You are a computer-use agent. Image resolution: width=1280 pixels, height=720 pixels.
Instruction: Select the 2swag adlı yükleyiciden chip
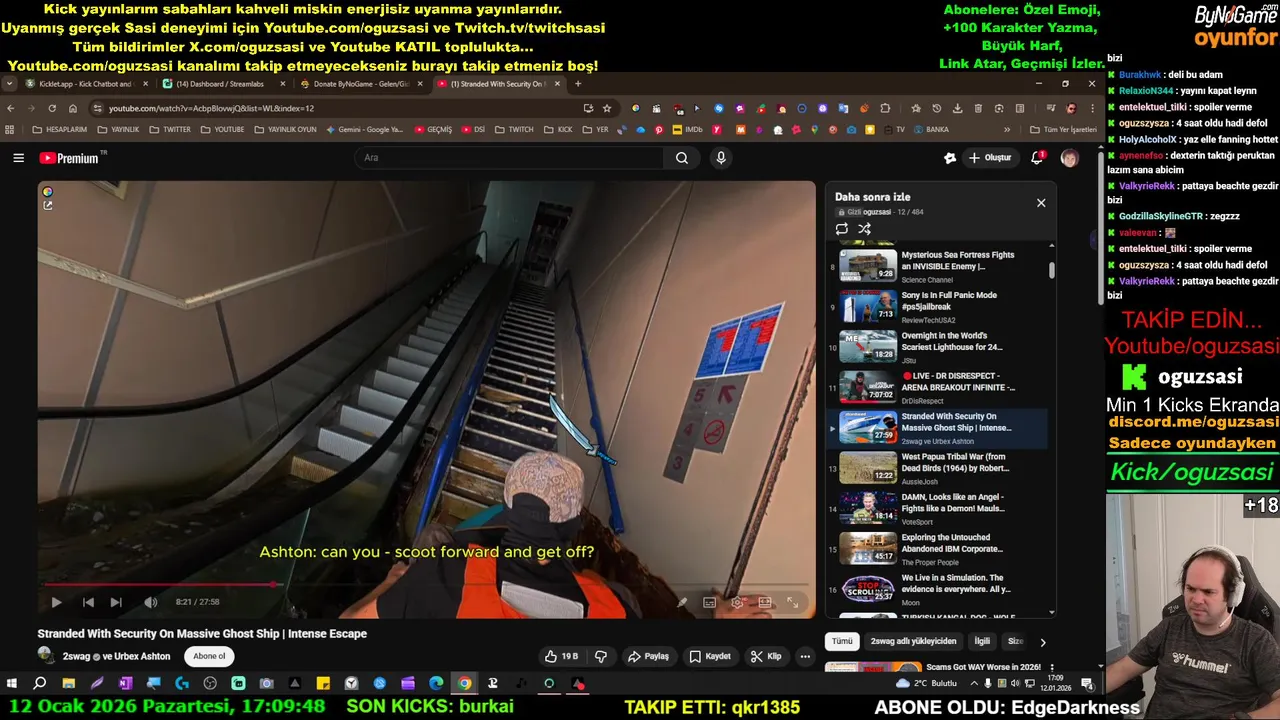(913, 642)
